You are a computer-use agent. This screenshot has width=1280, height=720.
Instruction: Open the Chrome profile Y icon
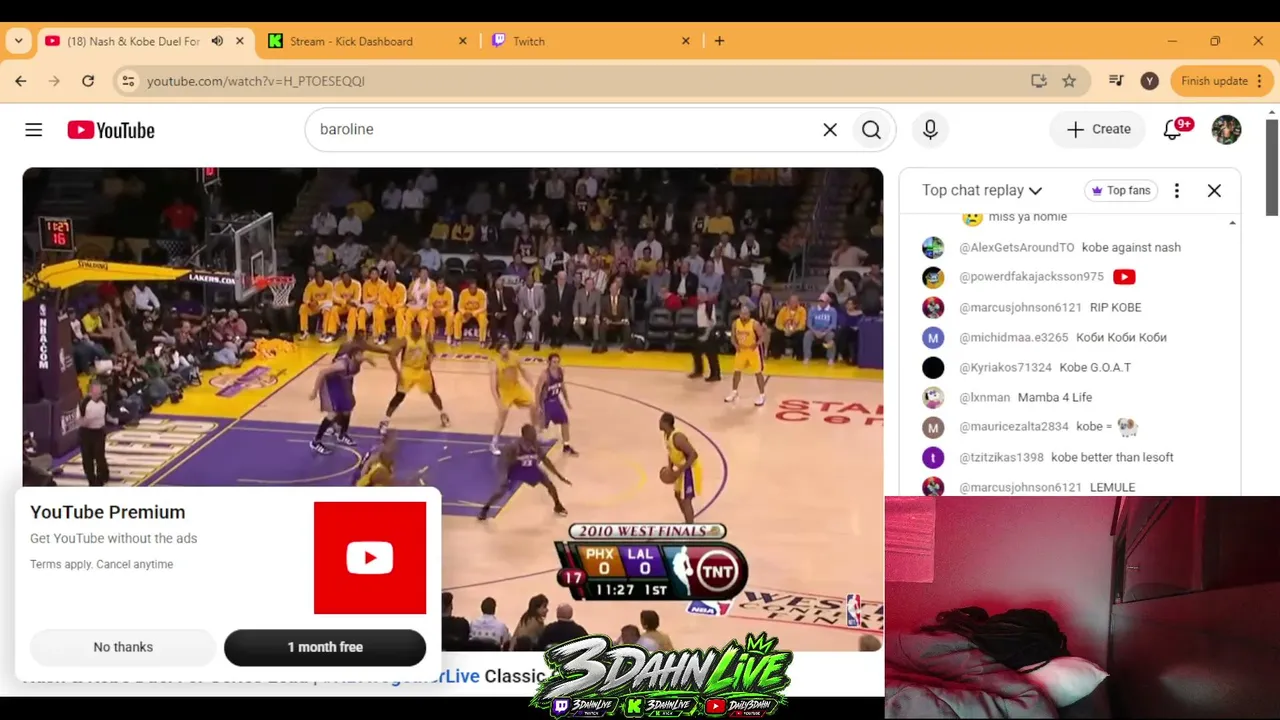pos(1150,81)
